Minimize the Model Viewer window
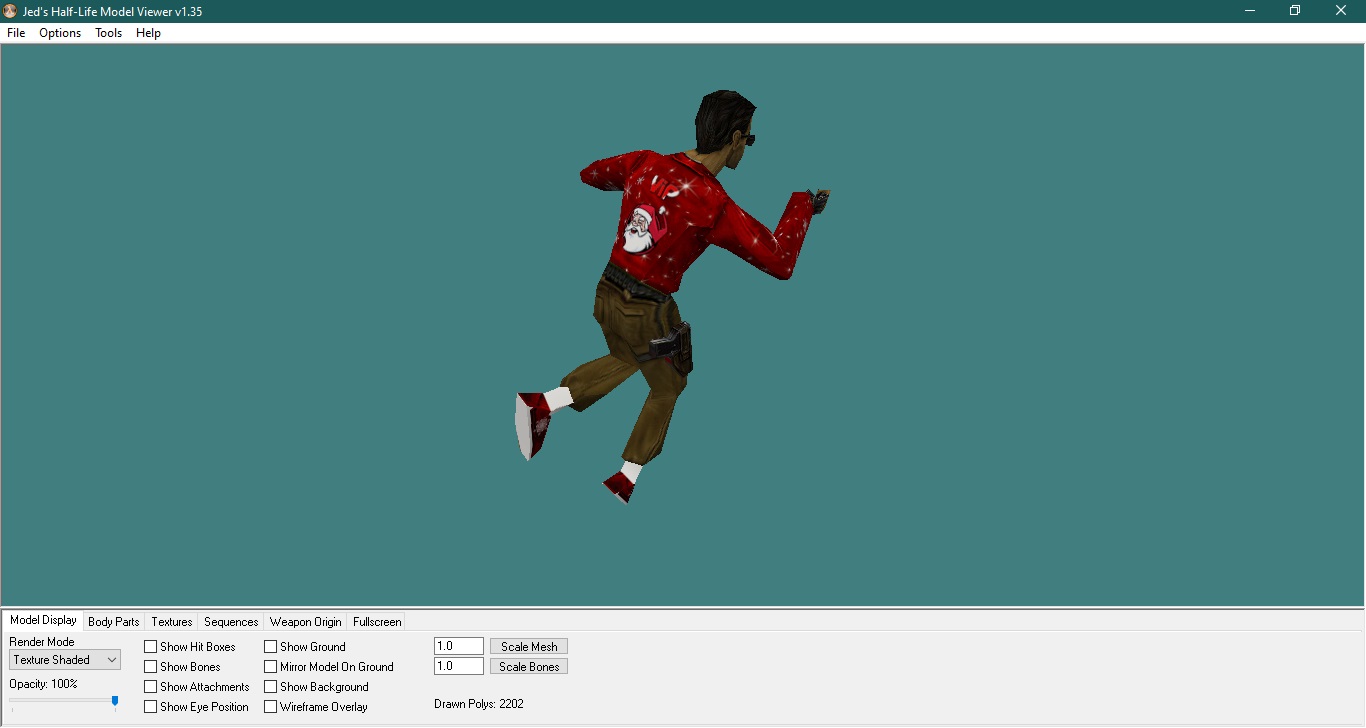Viewport: 1366px width, 728px height. pyautogui.click(x=1250, y=11)
